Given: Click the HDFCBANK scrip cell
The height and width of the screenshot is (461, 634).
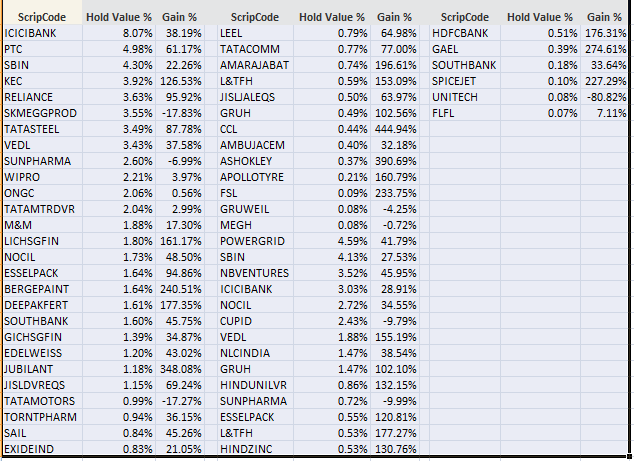Looking at the screenshot, I should pos(462,33).
